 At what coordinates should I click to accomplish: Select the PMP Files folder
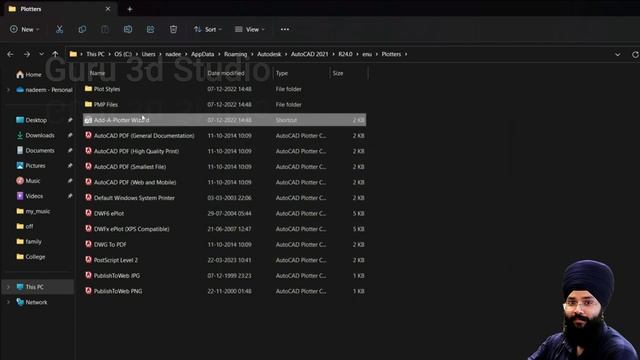224,104
